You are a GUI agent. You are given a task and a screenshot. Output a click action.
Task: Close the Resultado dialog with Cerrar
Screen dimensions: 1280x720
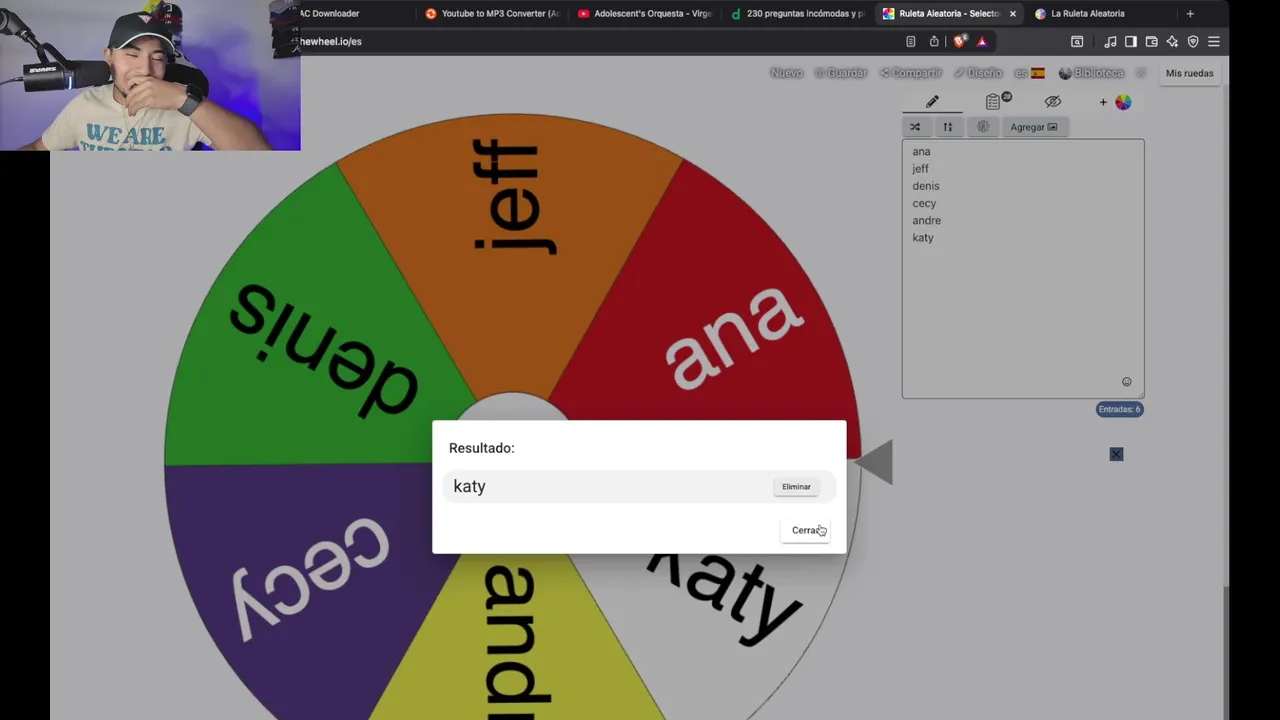click(807, 530)
